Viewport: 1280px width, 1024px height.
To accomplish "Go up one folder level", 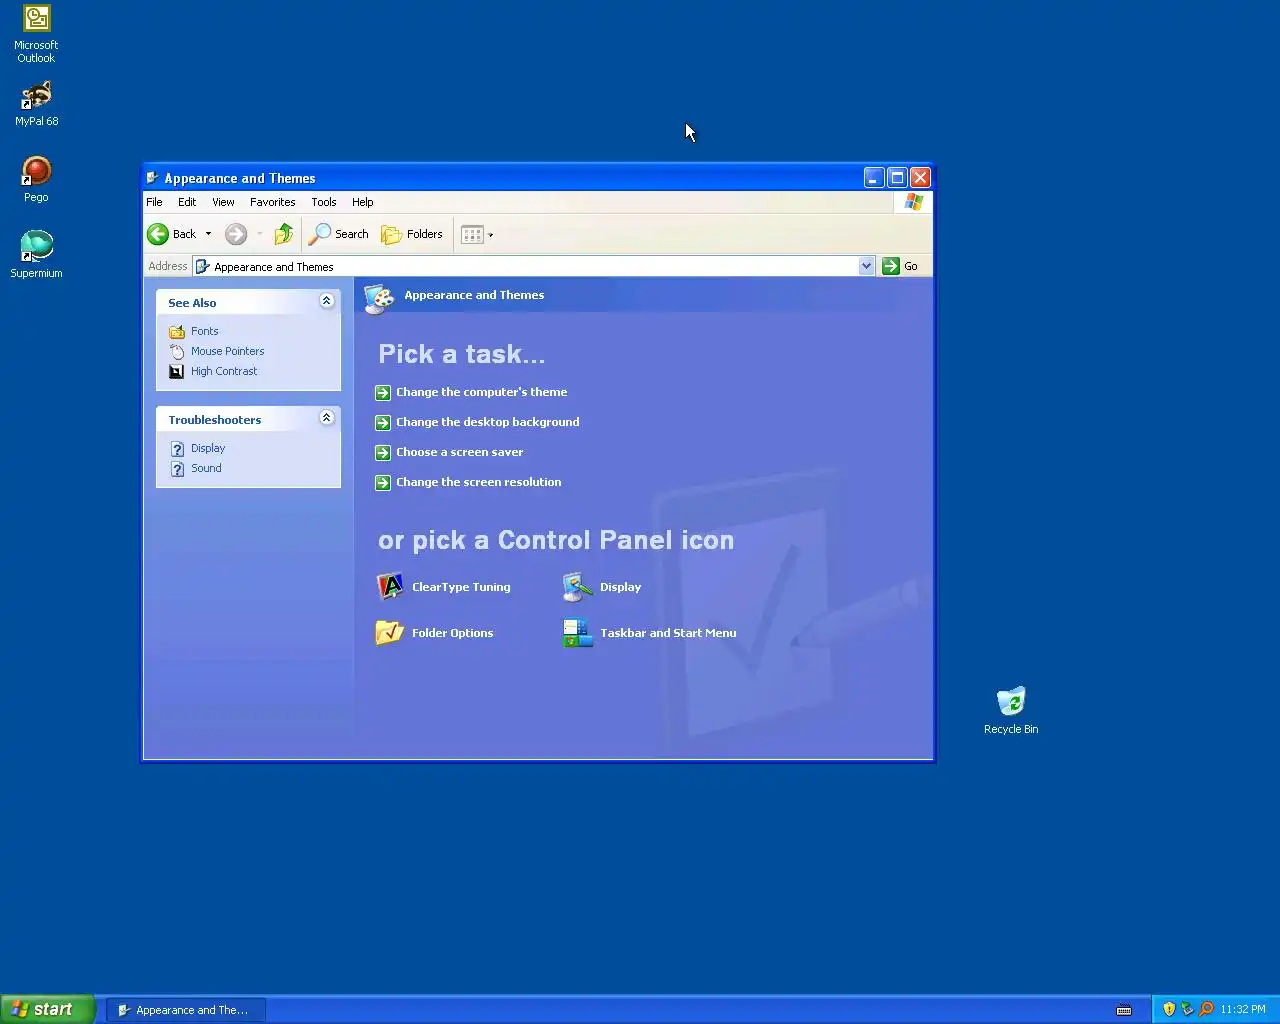I will pyautogui.click(x=284, y=234).
